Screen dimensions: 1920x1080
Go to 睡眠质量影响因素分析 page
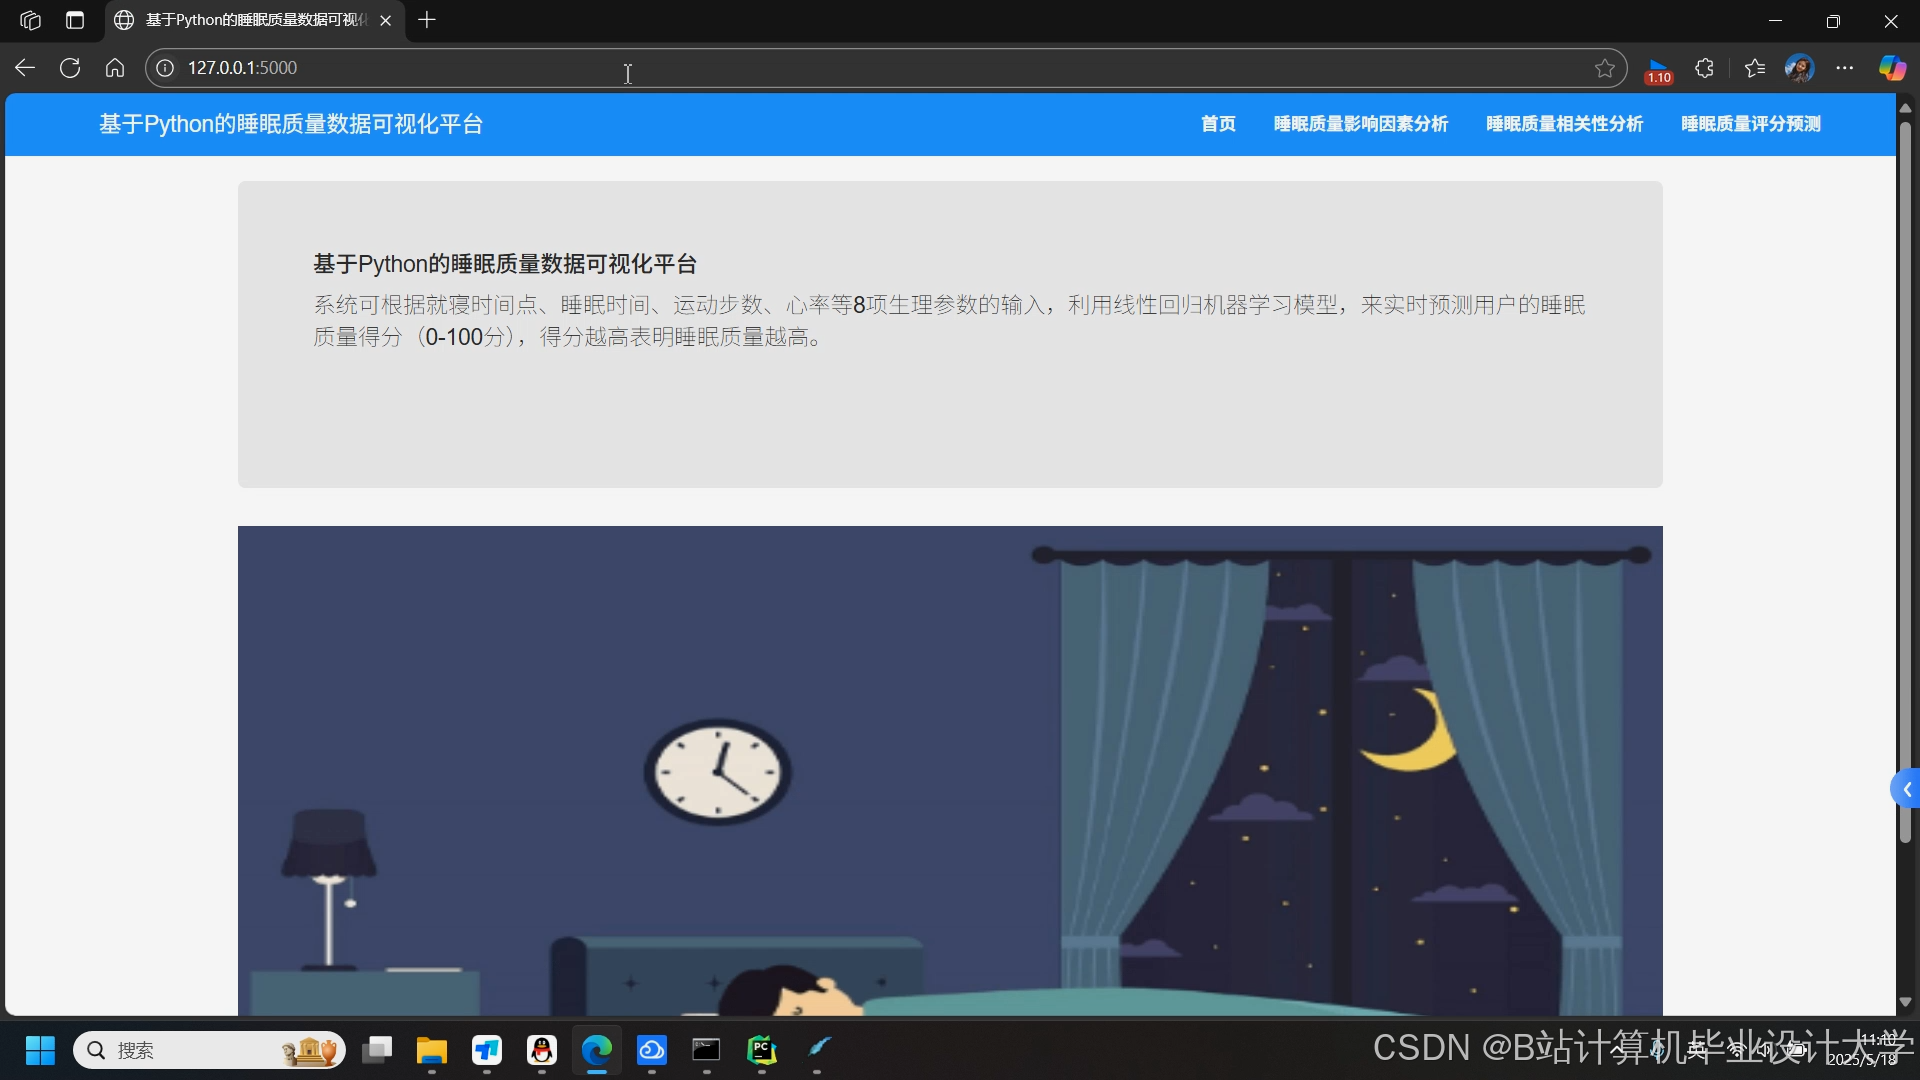pos(1360,124)
